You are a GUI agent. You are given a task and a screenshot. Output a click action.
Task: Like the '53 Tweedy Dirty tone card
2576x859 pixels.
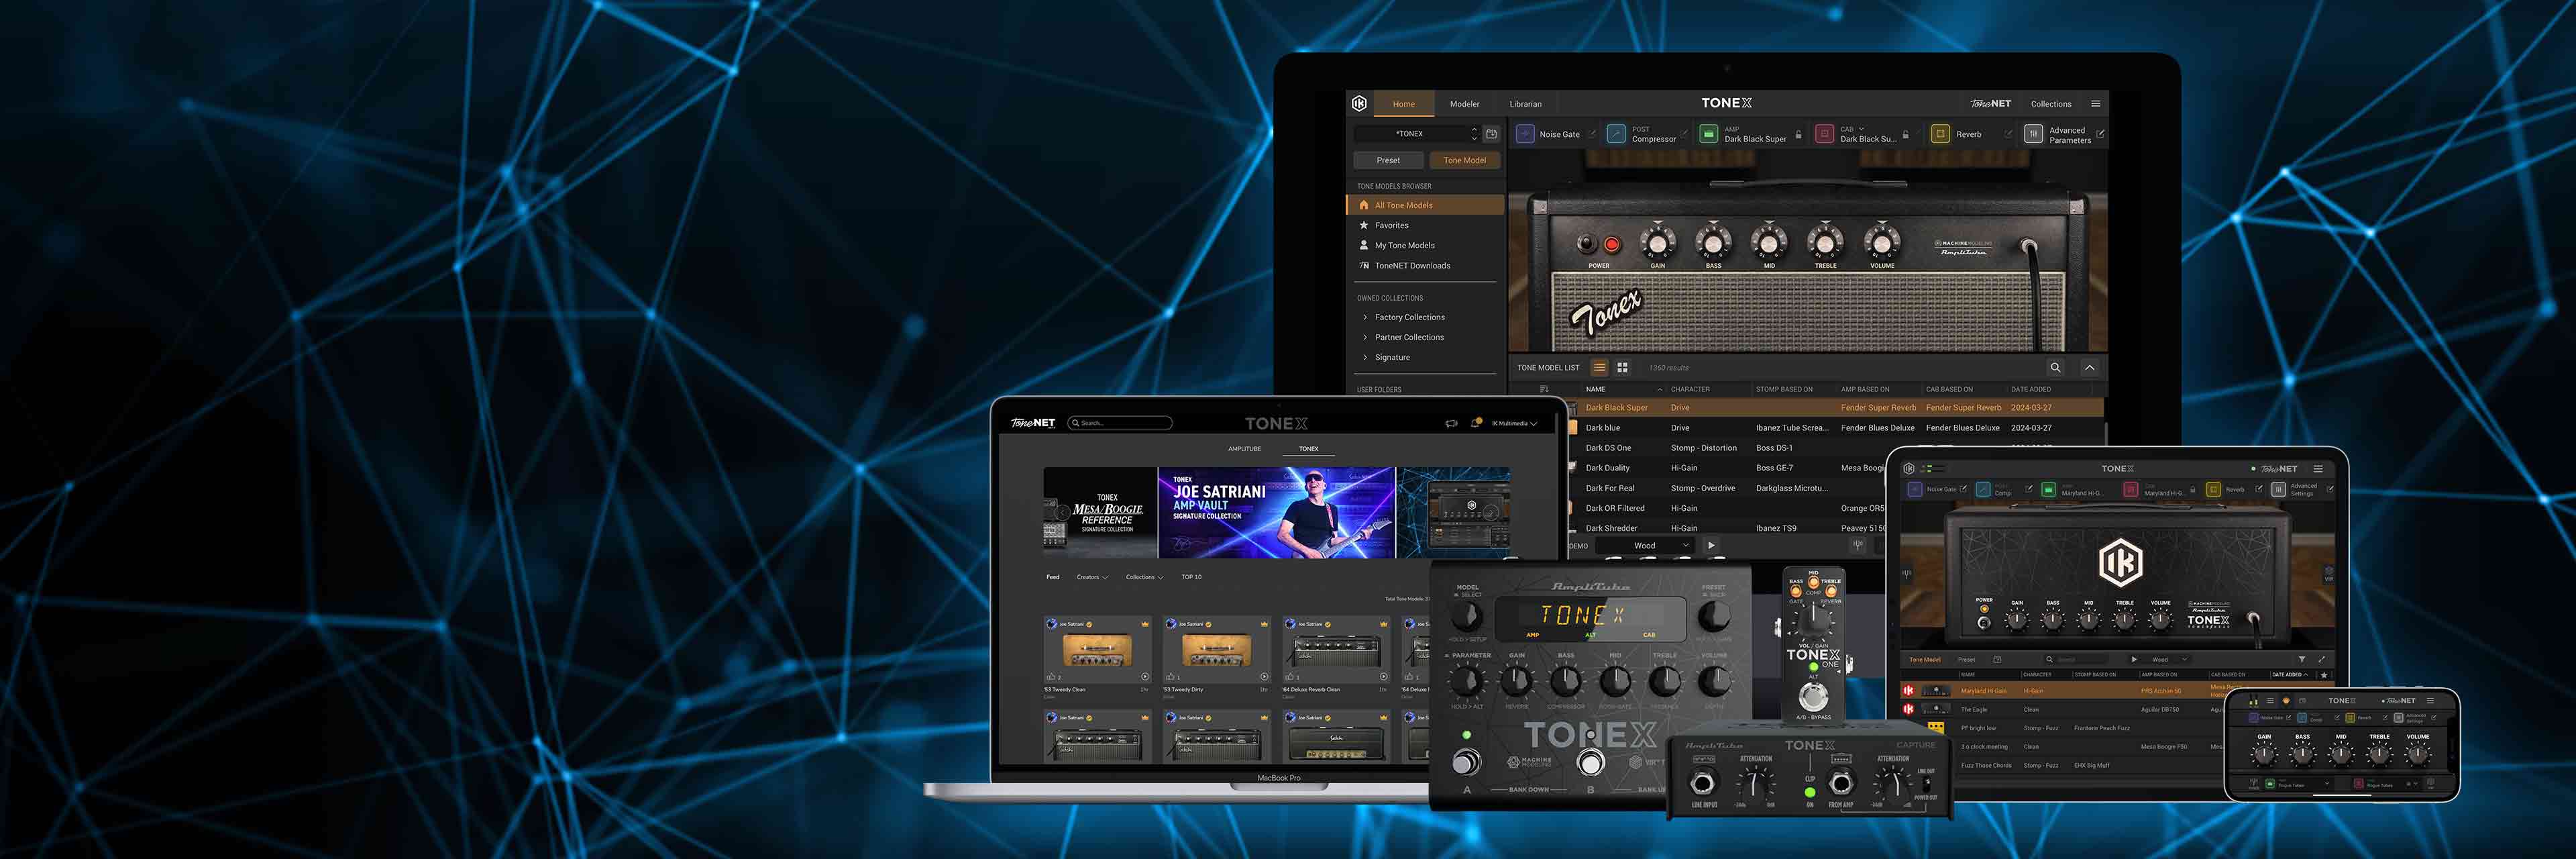pyautogui.click(x=1170, y=677)
